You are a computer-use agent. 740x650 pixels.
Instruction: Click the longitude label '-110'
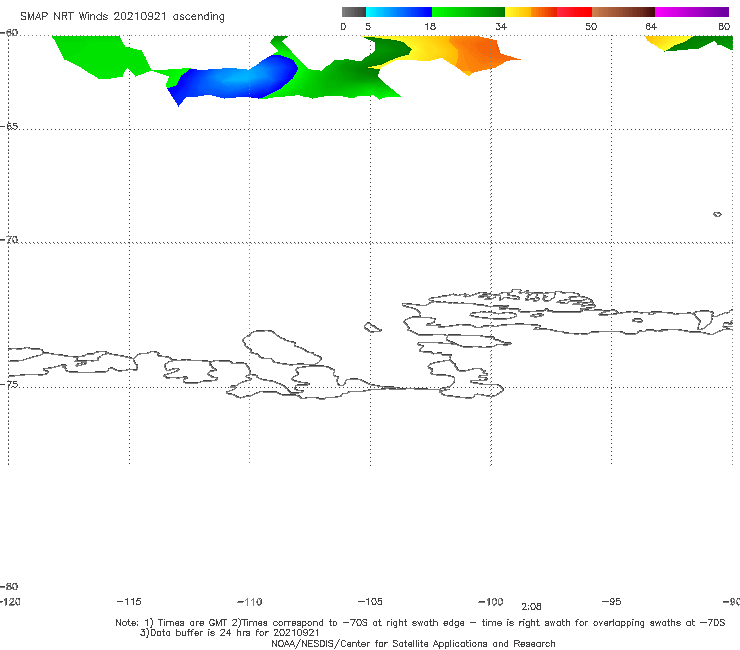pyautogui.click(x=250, y=602)
